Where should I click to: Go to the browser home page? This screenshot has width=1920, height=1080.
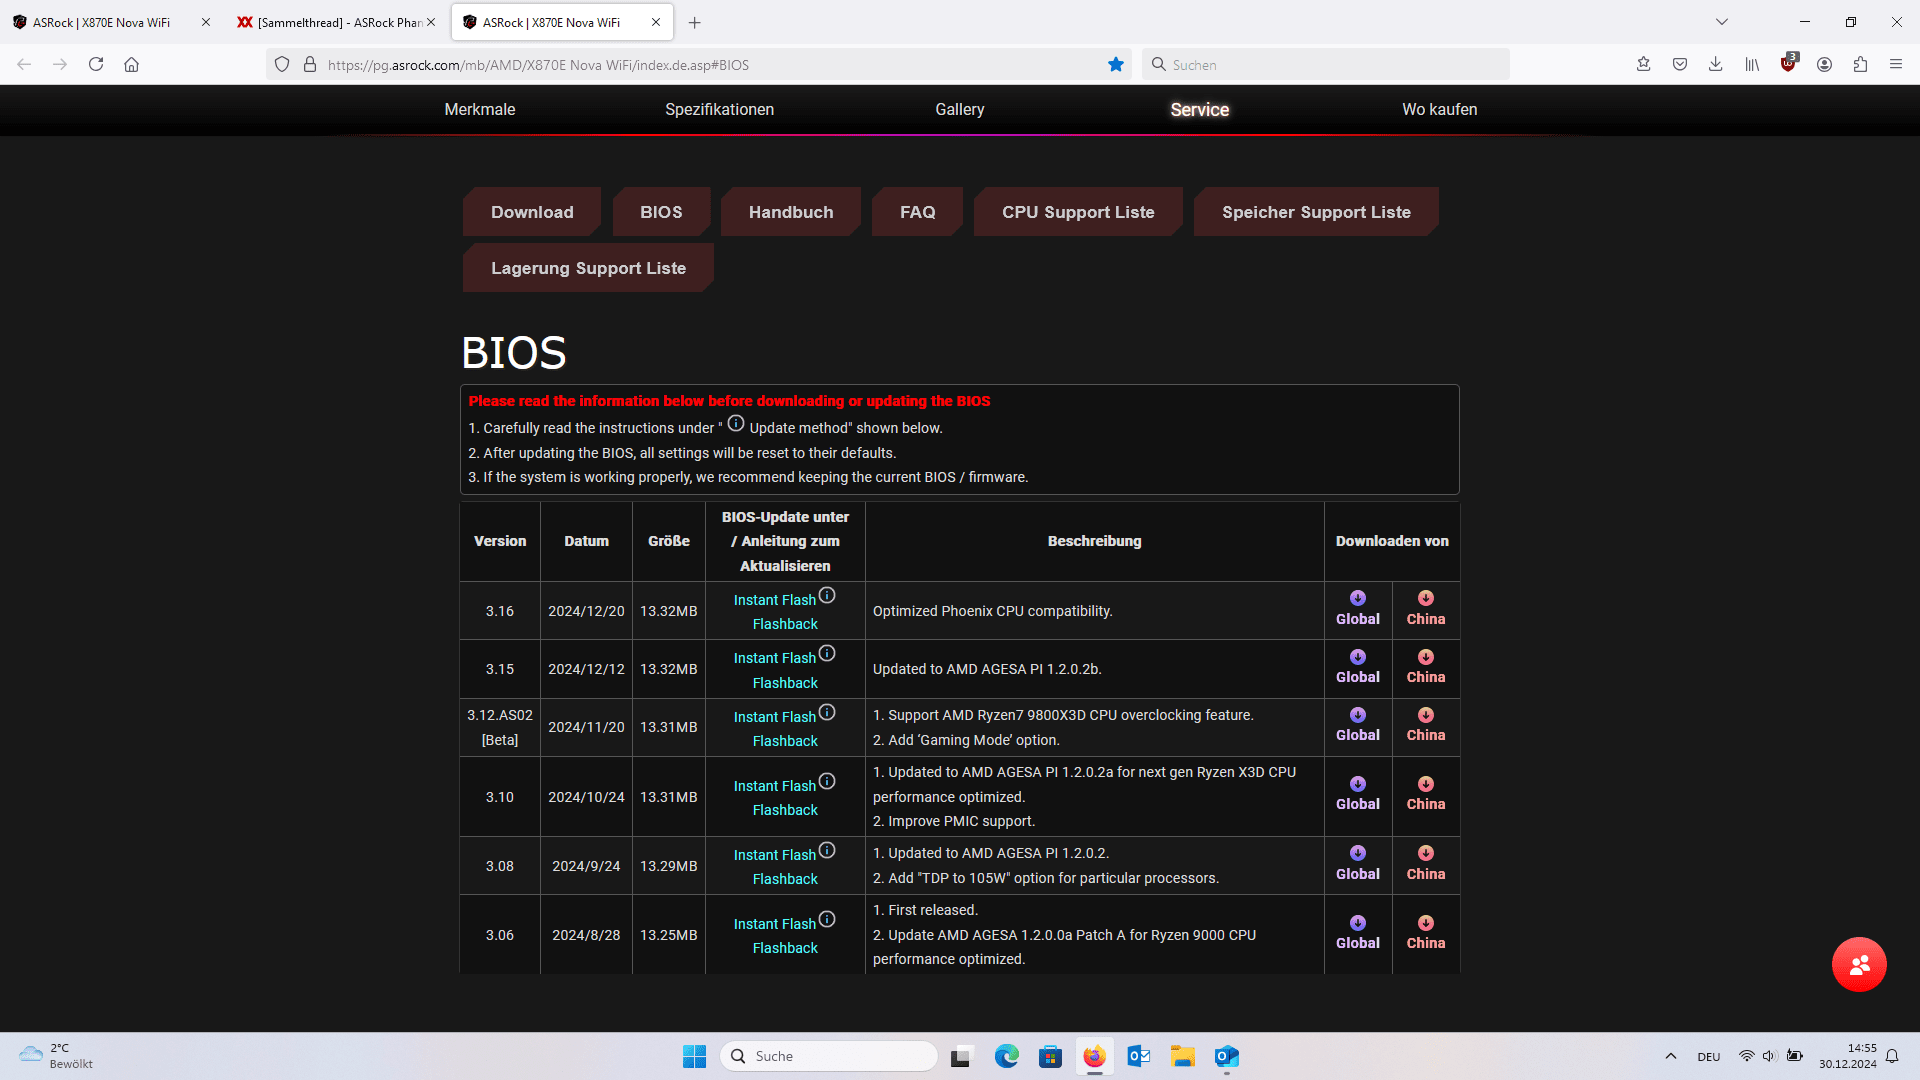(x=131, y=65)
